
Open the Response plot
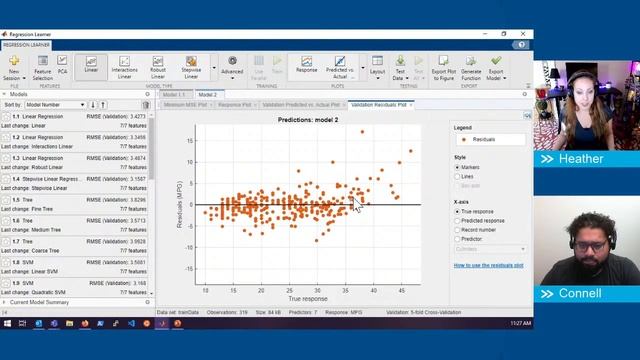pyautogui.click(x=307, y=65)
